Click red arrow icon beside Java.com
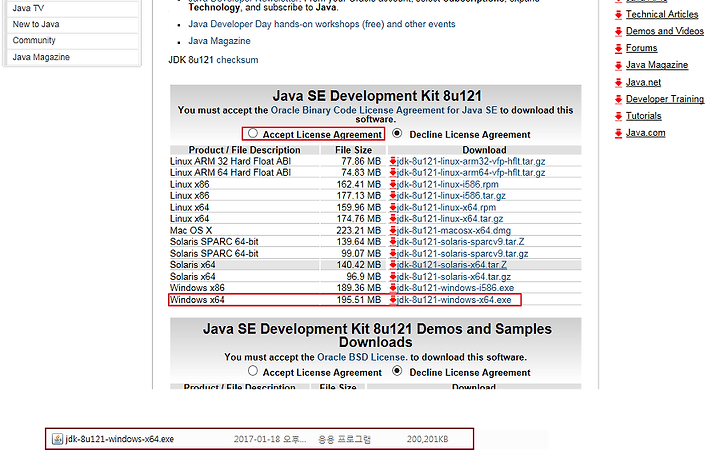Image resolution: width=720 pixels, height=466 pixels. click(x=619, y=134)
